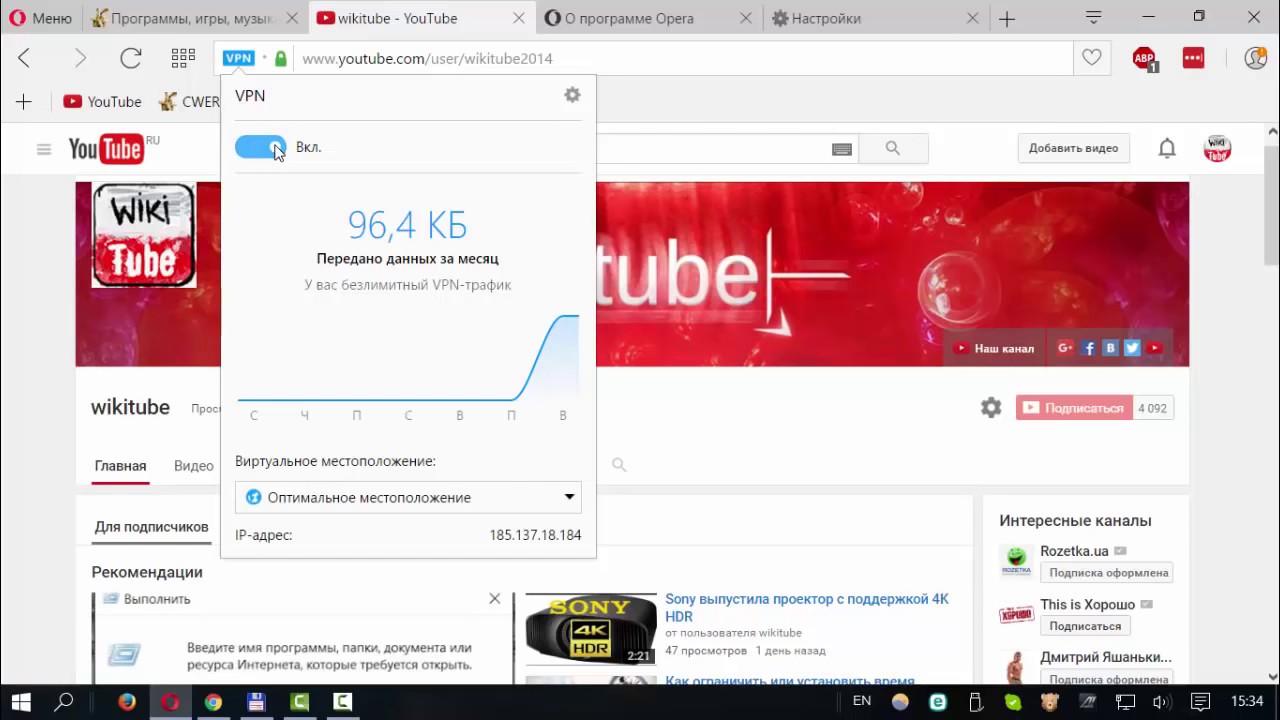This screenshot has width=1280, height=720.
Task: Click the YouTube logo
Action: 106,149
